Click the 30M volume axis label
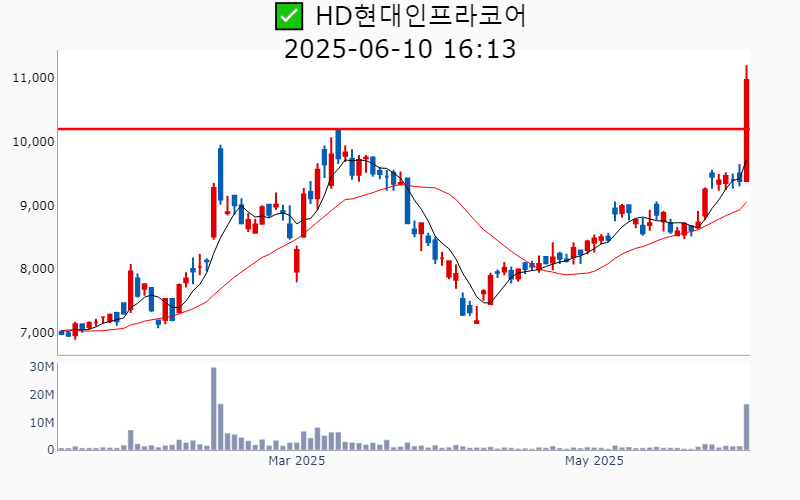 [x=42, y=367]
